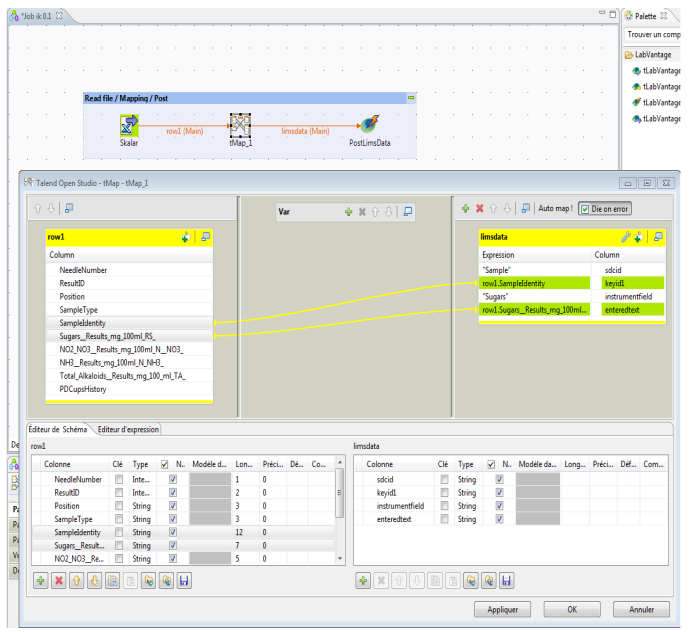
Task: Toggle nullable checkbox for Position row
Action: [173, 506]
